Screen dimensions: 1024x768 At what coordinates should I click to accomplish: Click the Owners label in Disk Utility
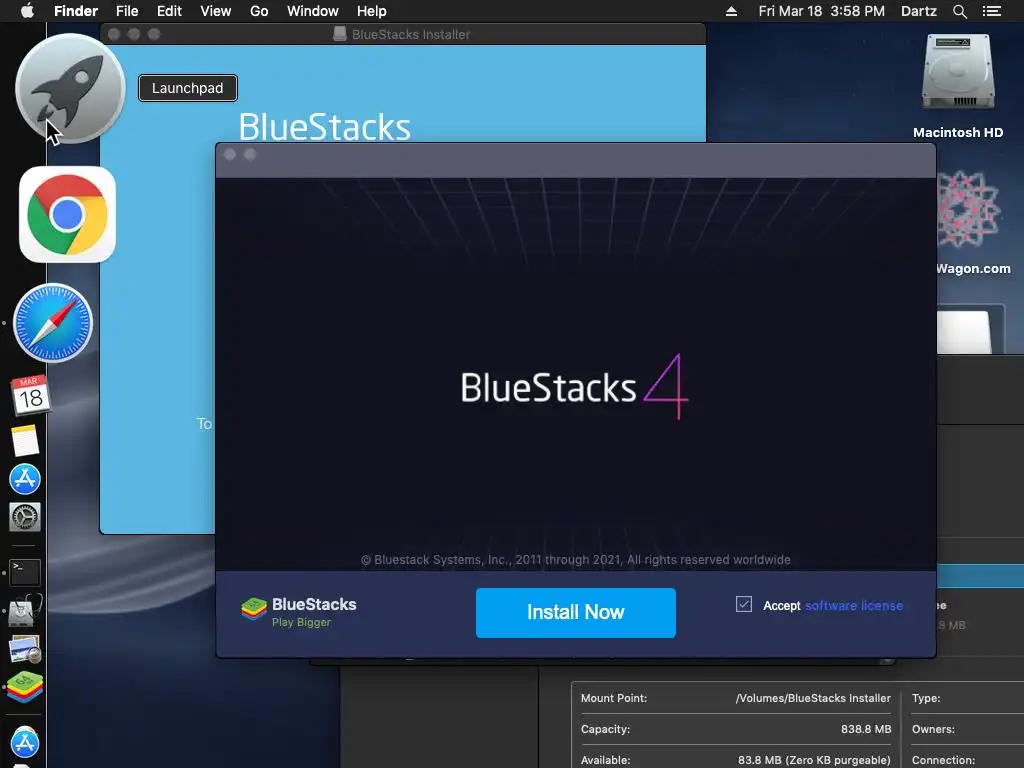point(933,729)
